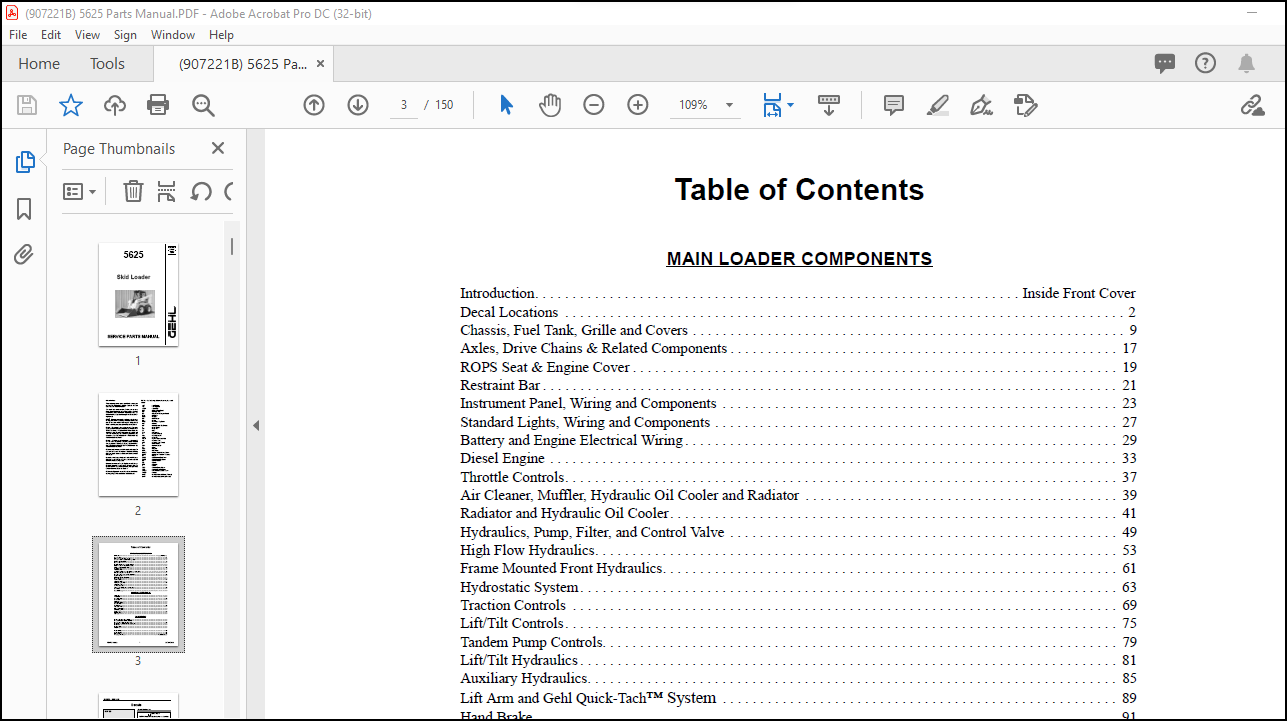This screenshot has height=721, width=1287.
Task: Open the Attachments paperclip panel
Action: [x=25, y=255]
